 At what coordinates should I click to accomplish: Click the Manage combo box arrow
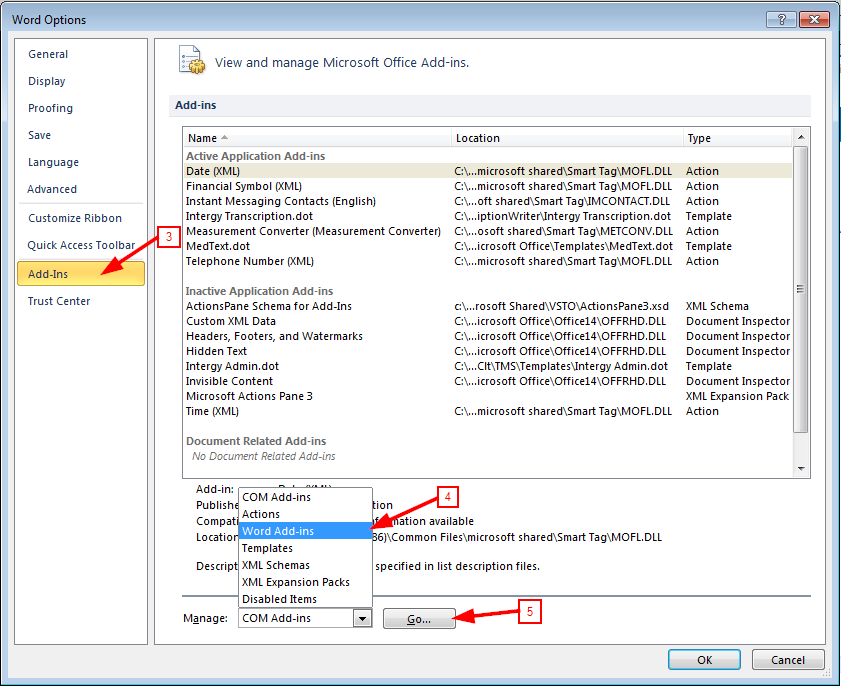coord(363,618)
